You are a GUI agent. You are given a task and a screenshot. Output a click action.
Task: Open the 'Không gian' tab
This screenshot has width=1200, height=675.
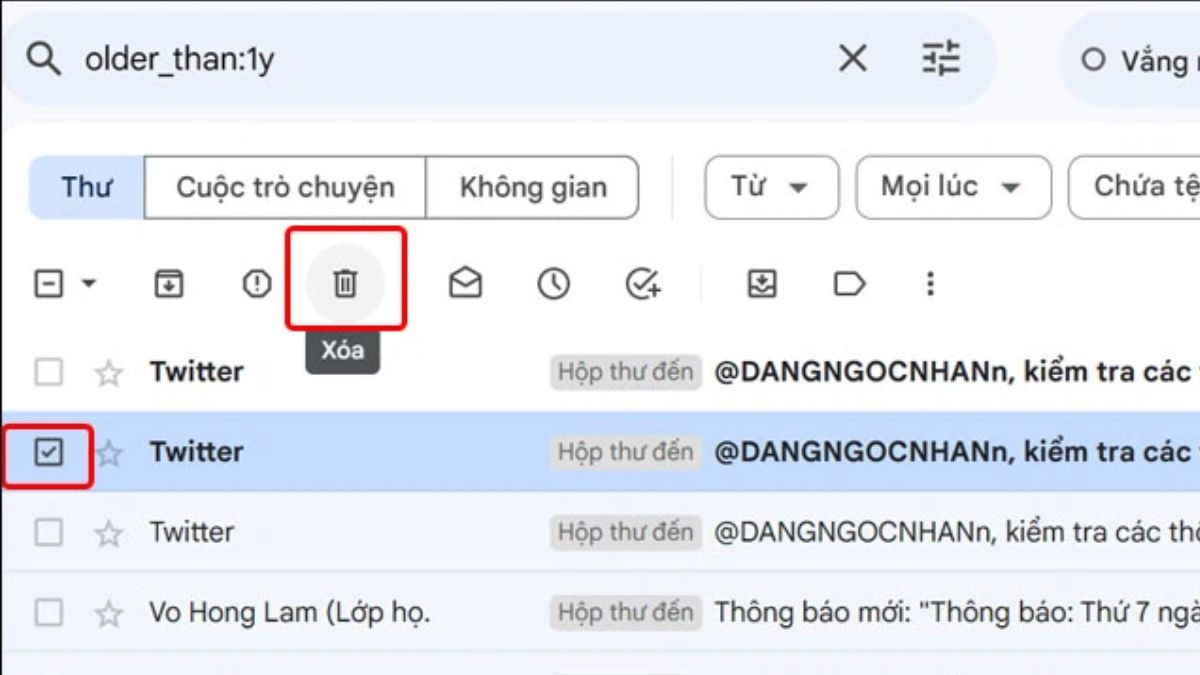(534, 186)
